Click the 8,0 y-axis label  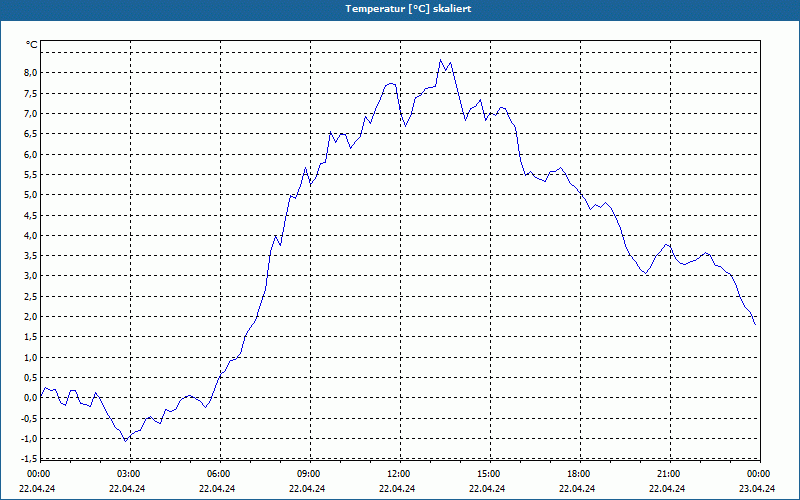(x=31, y=73)
